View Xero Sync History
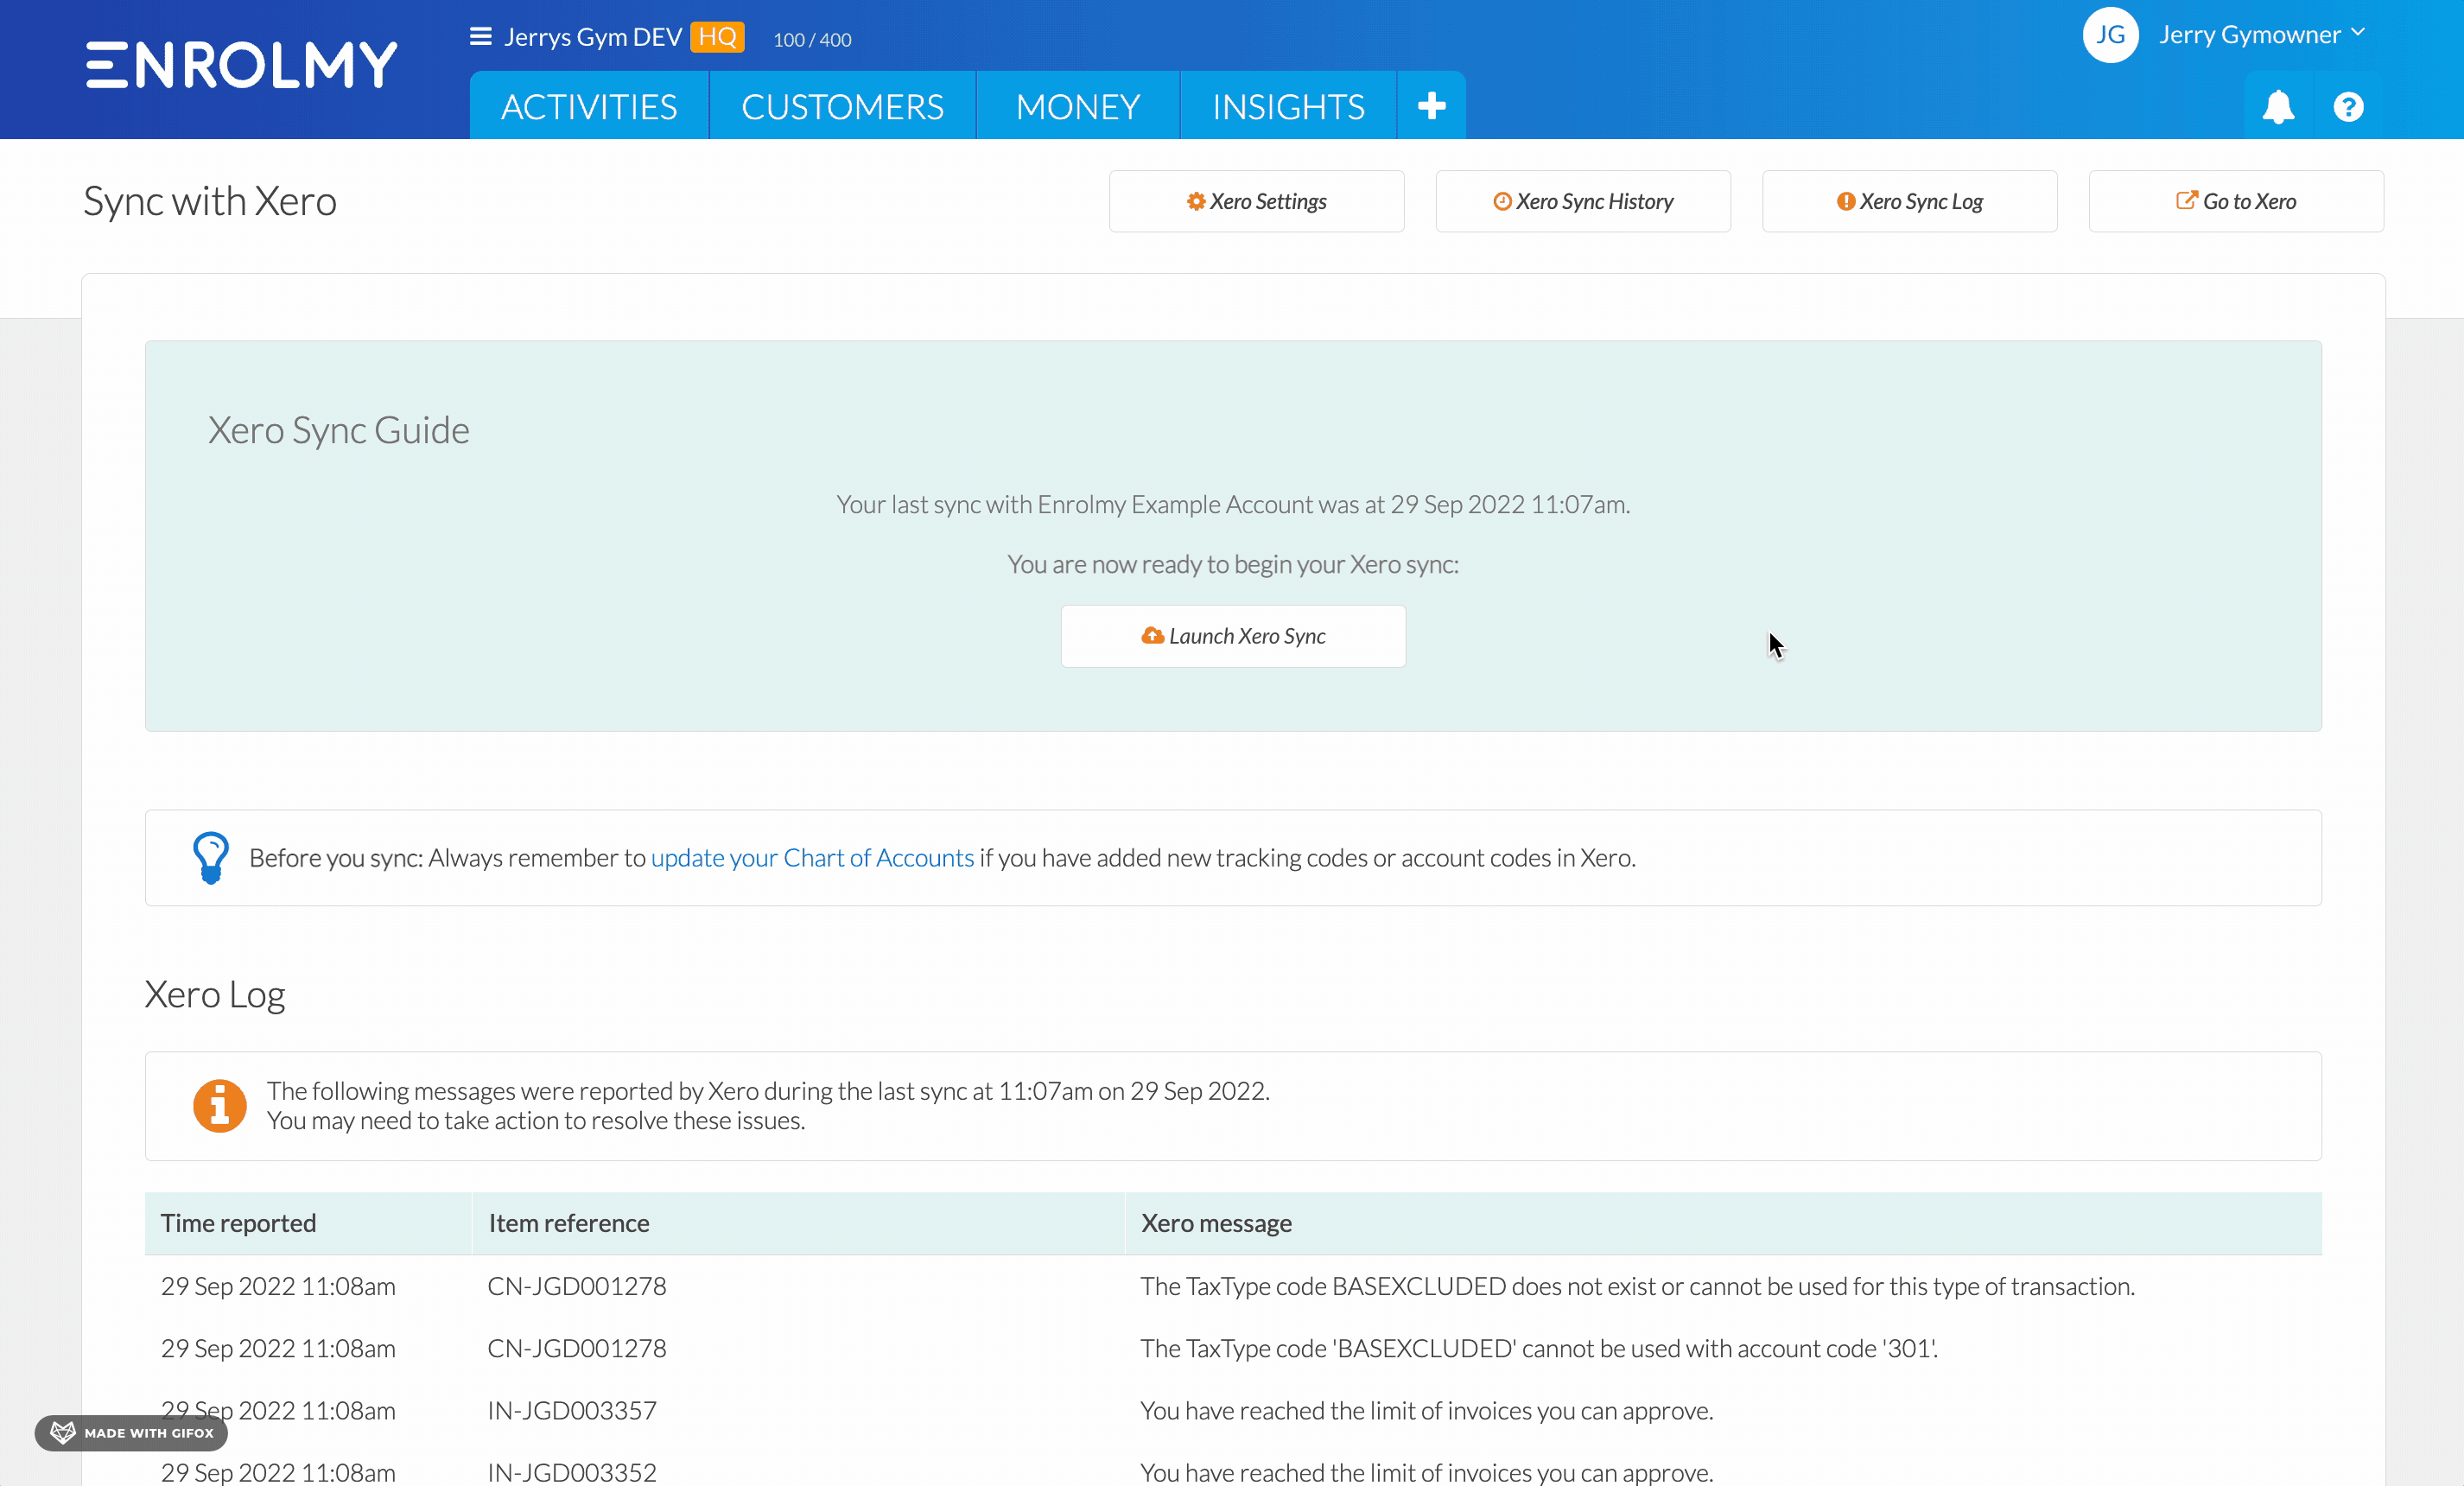This screenshot has height=1486, width=2464. click(x=1583, y=201)
